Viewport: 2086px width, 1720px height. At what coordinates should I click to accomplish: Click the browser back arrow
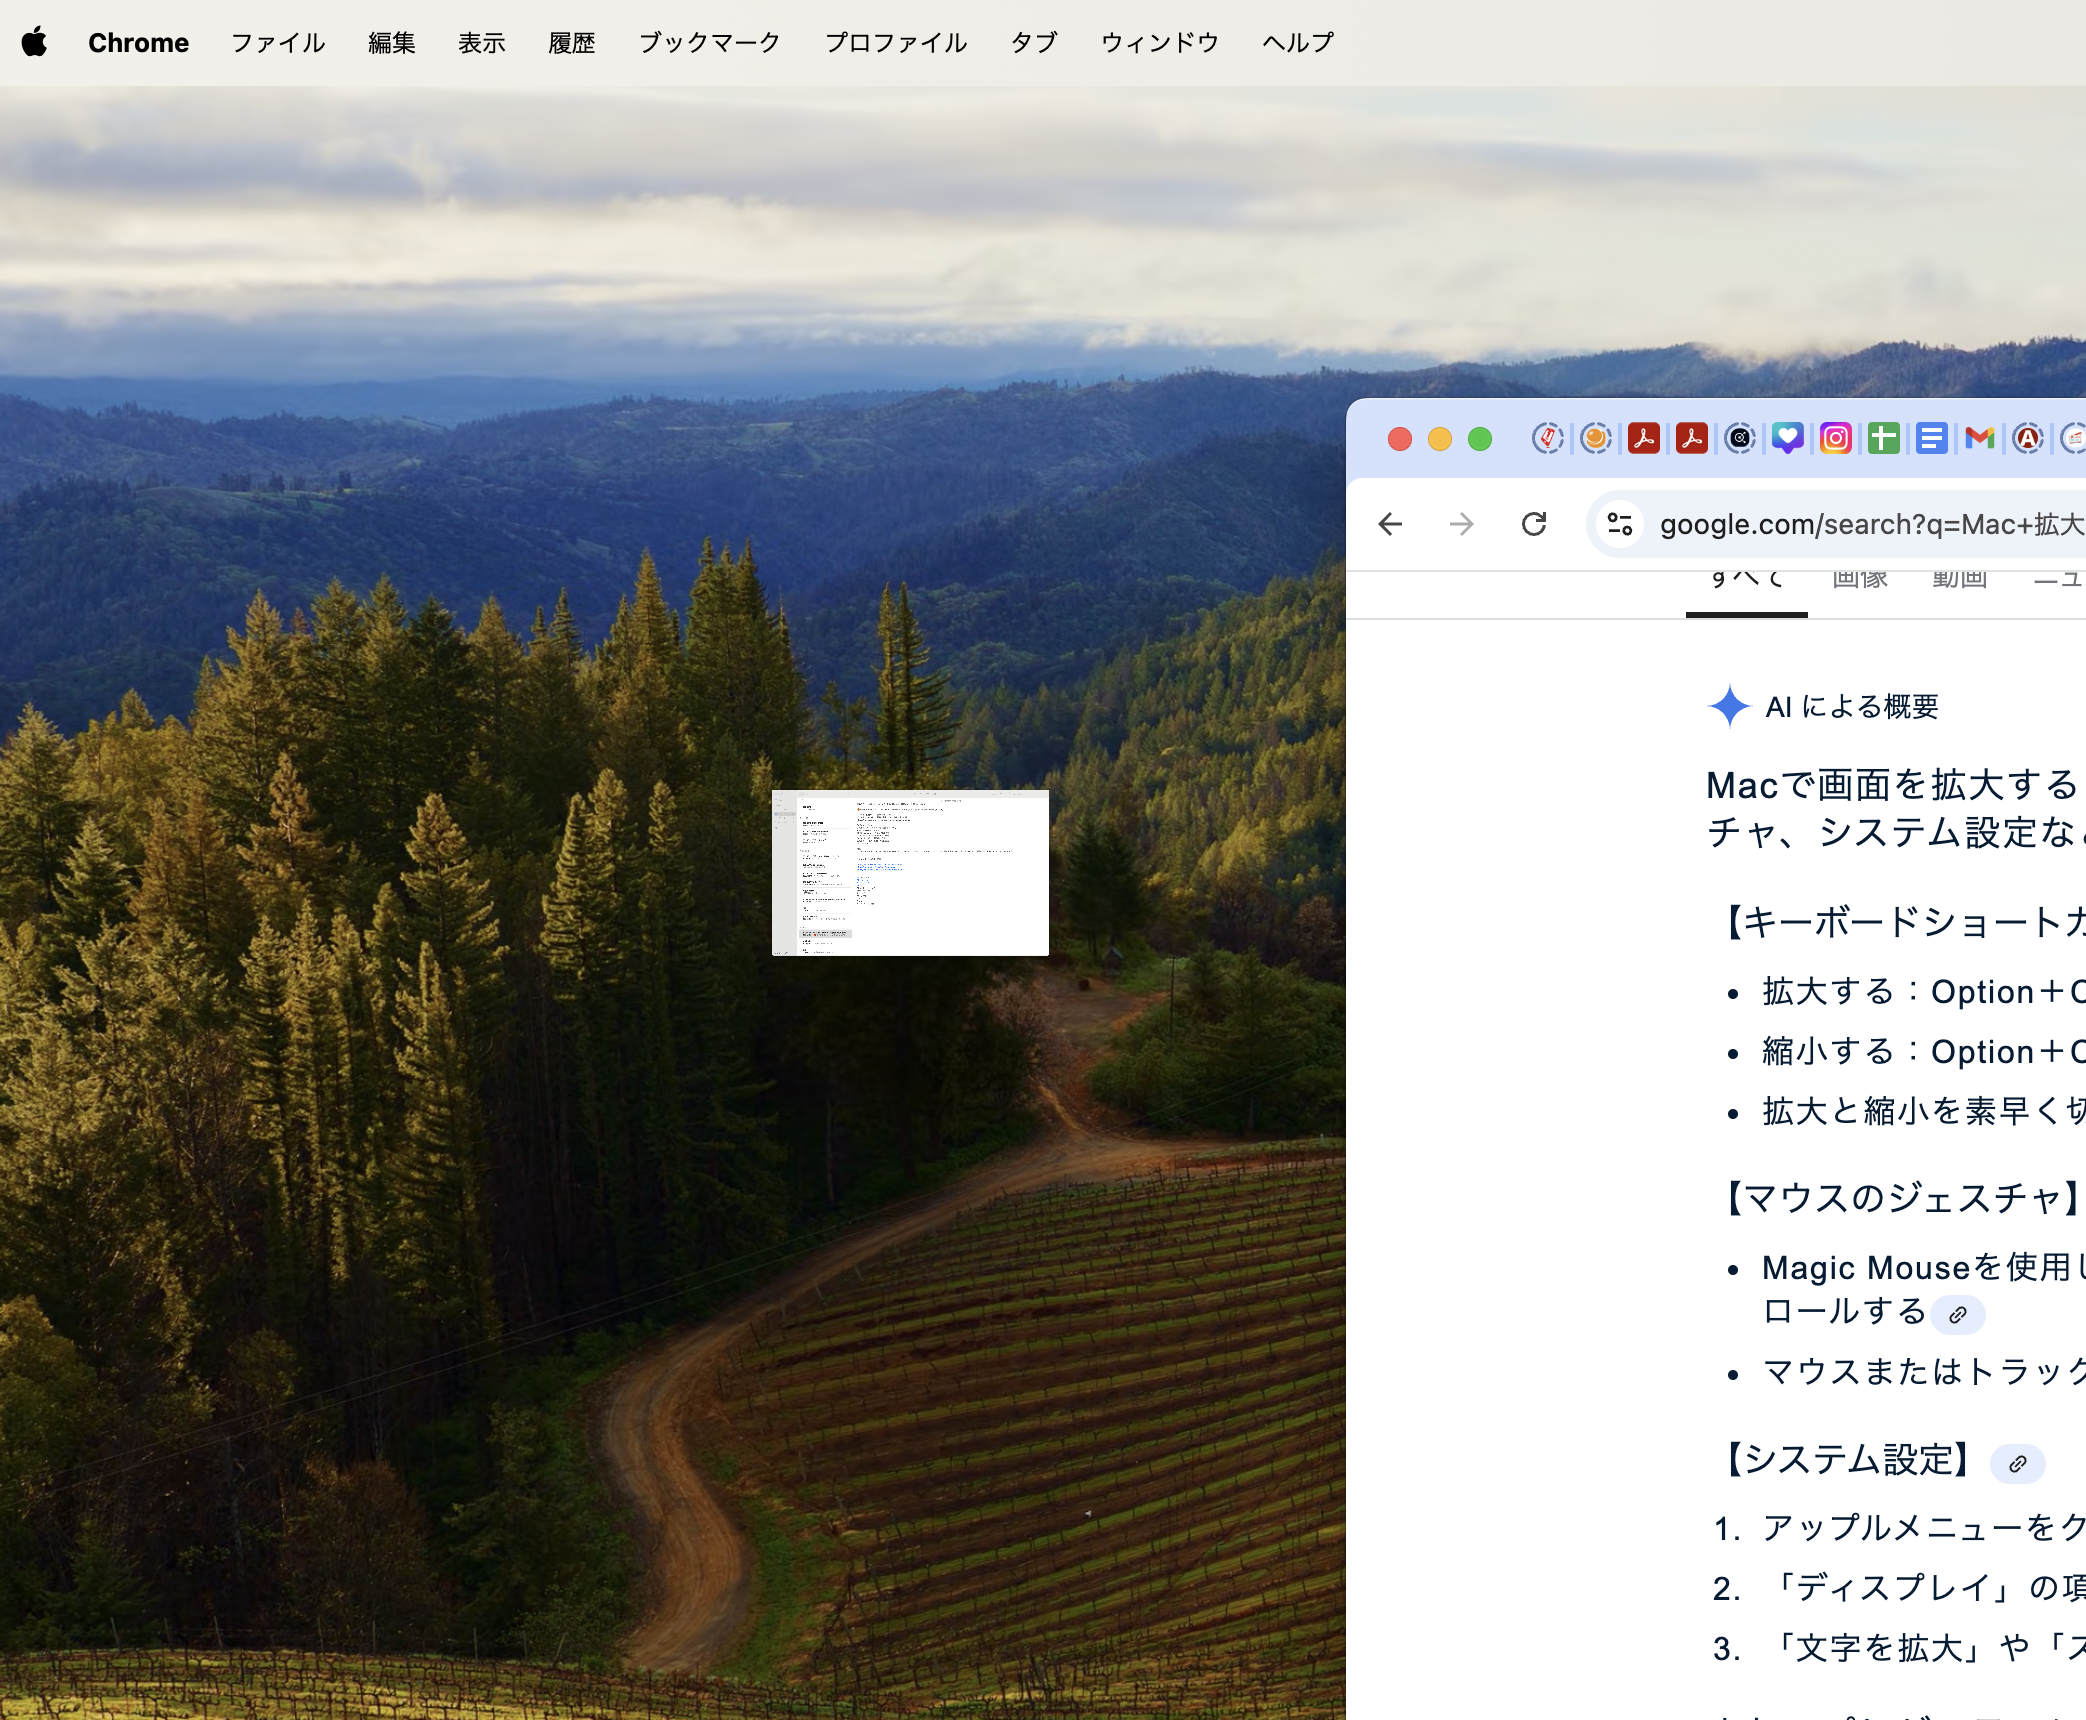[1390, 524]
